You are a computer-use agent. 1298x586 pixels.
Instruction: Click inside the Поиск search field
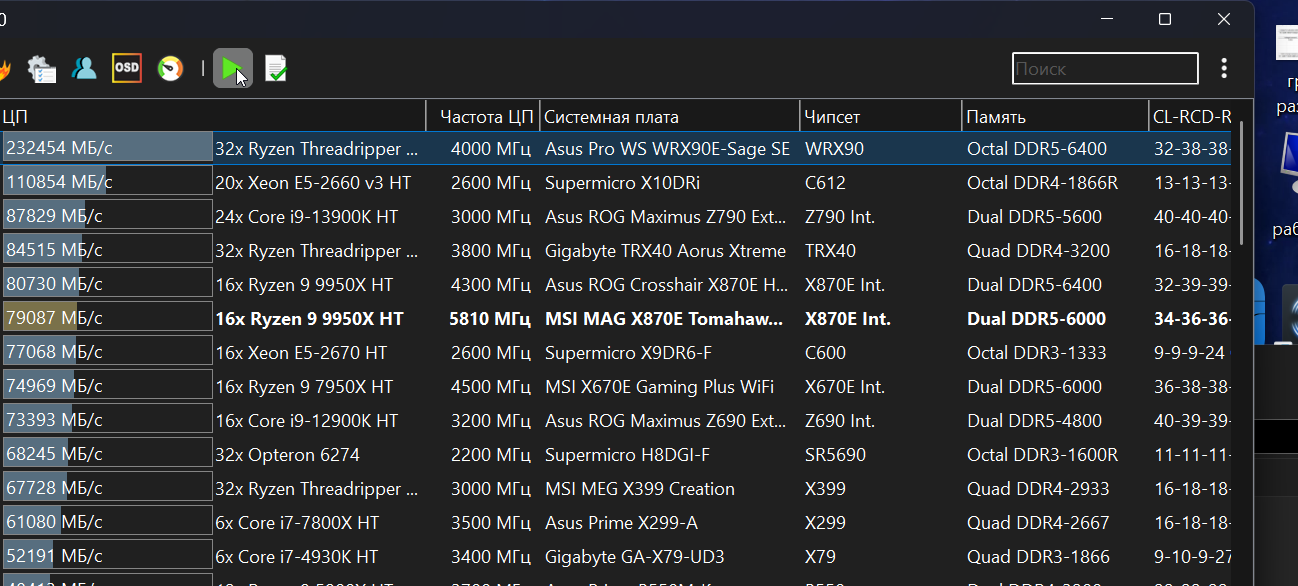point(1104,68)
